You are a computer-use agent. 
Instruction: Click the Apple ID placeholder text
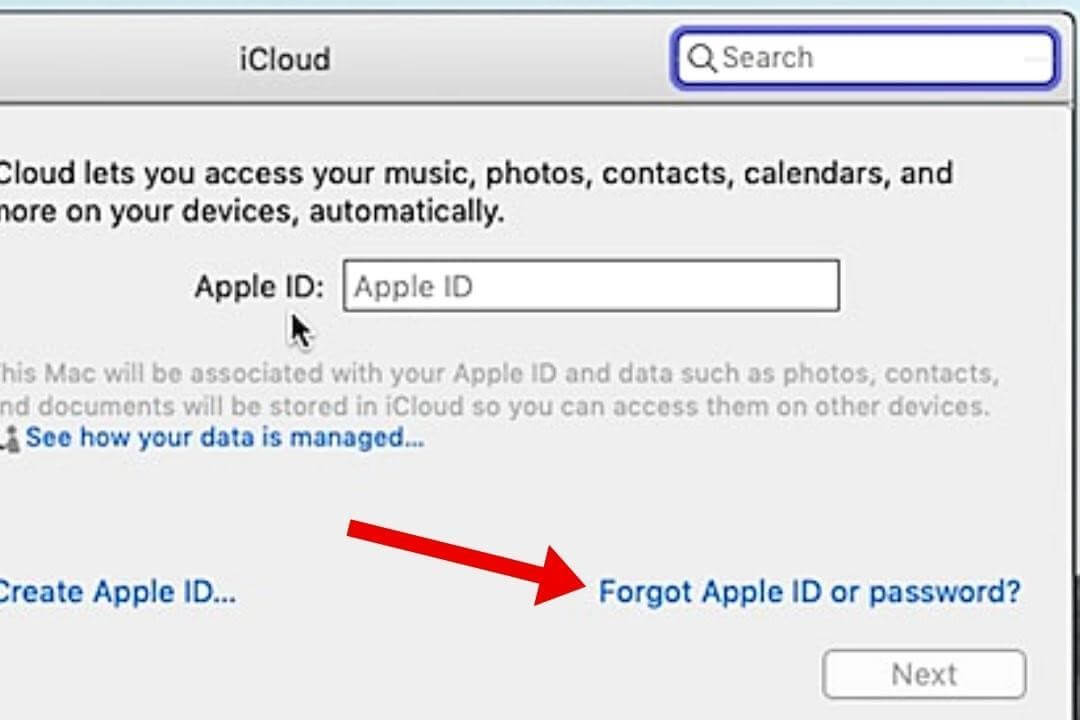[413, 287]
